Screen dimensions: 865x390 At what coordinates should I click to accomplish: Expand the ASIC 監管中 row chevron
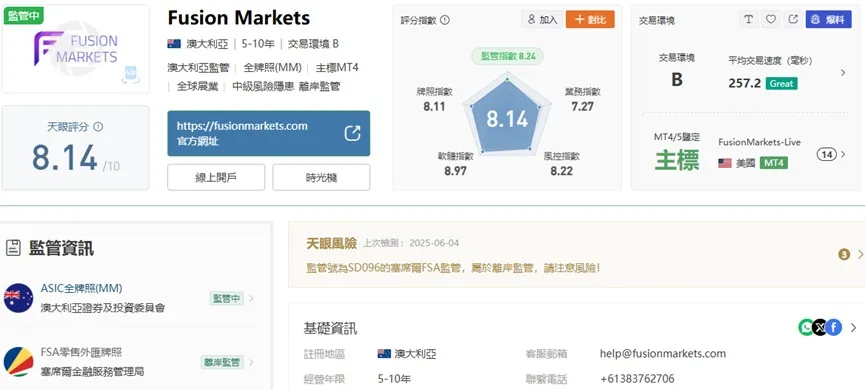(251, 298)
